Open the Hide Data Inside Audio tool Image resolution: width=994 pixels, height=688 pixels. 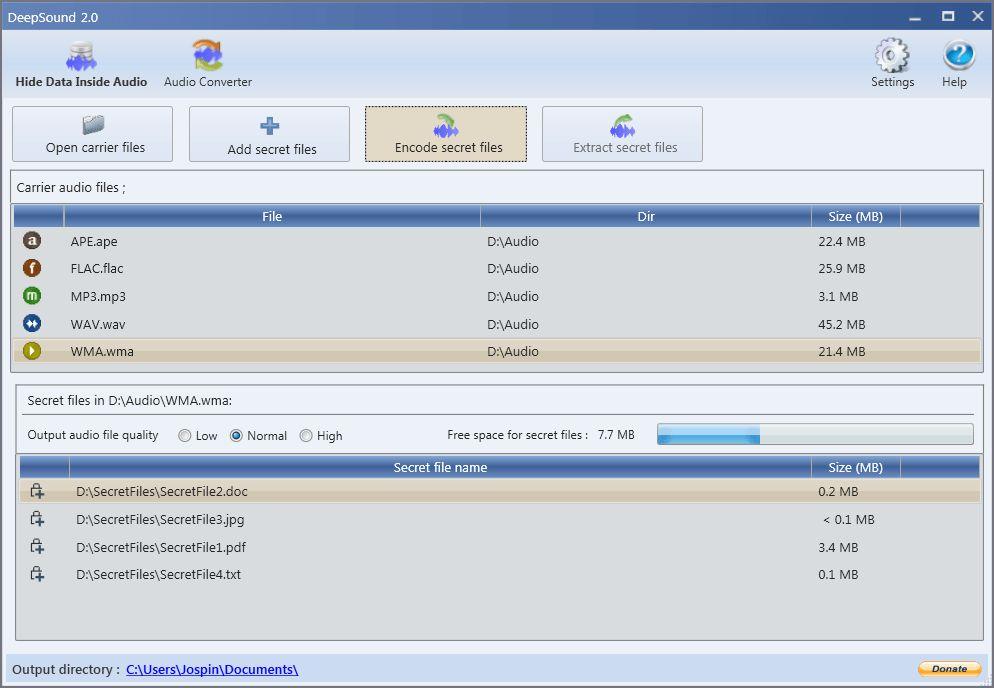click(81, 64)
